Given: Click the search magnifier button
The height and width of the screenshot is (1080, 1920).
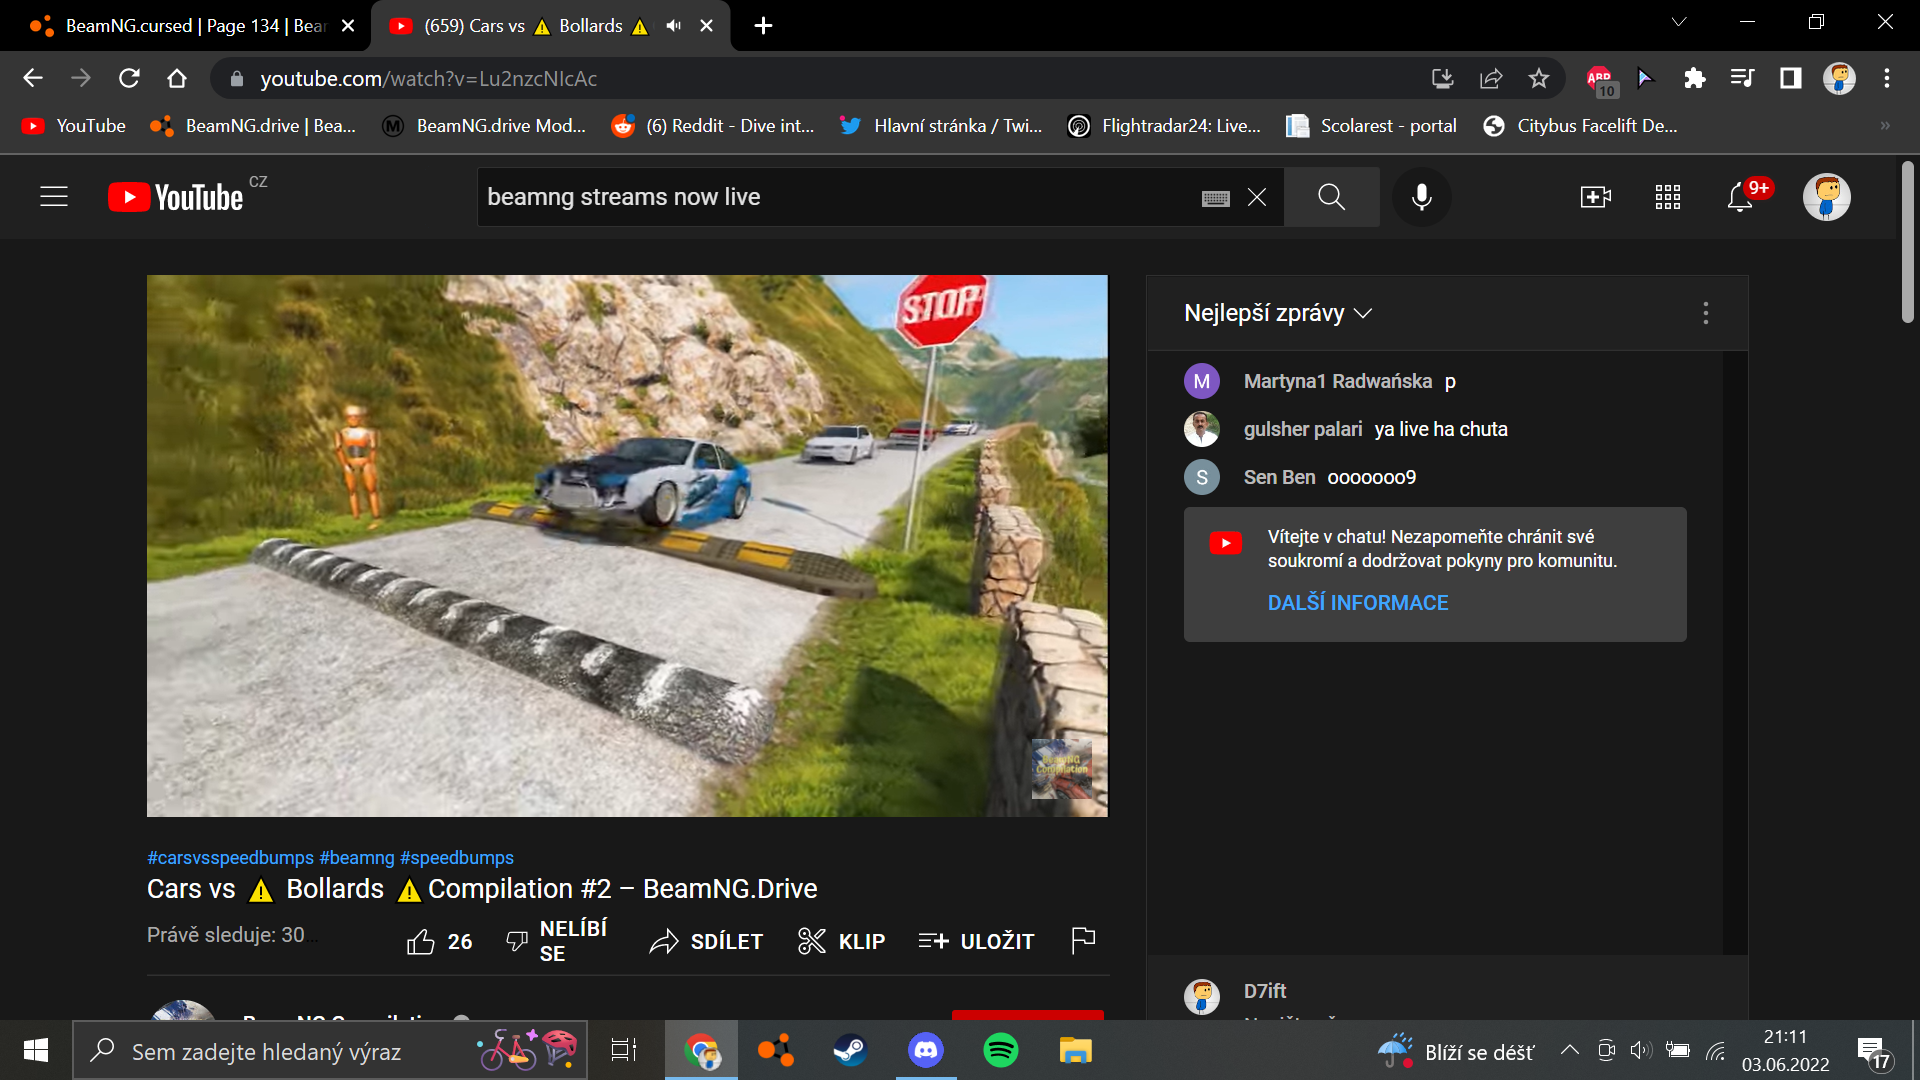Looking at the screenshot, I should 1331,197.
